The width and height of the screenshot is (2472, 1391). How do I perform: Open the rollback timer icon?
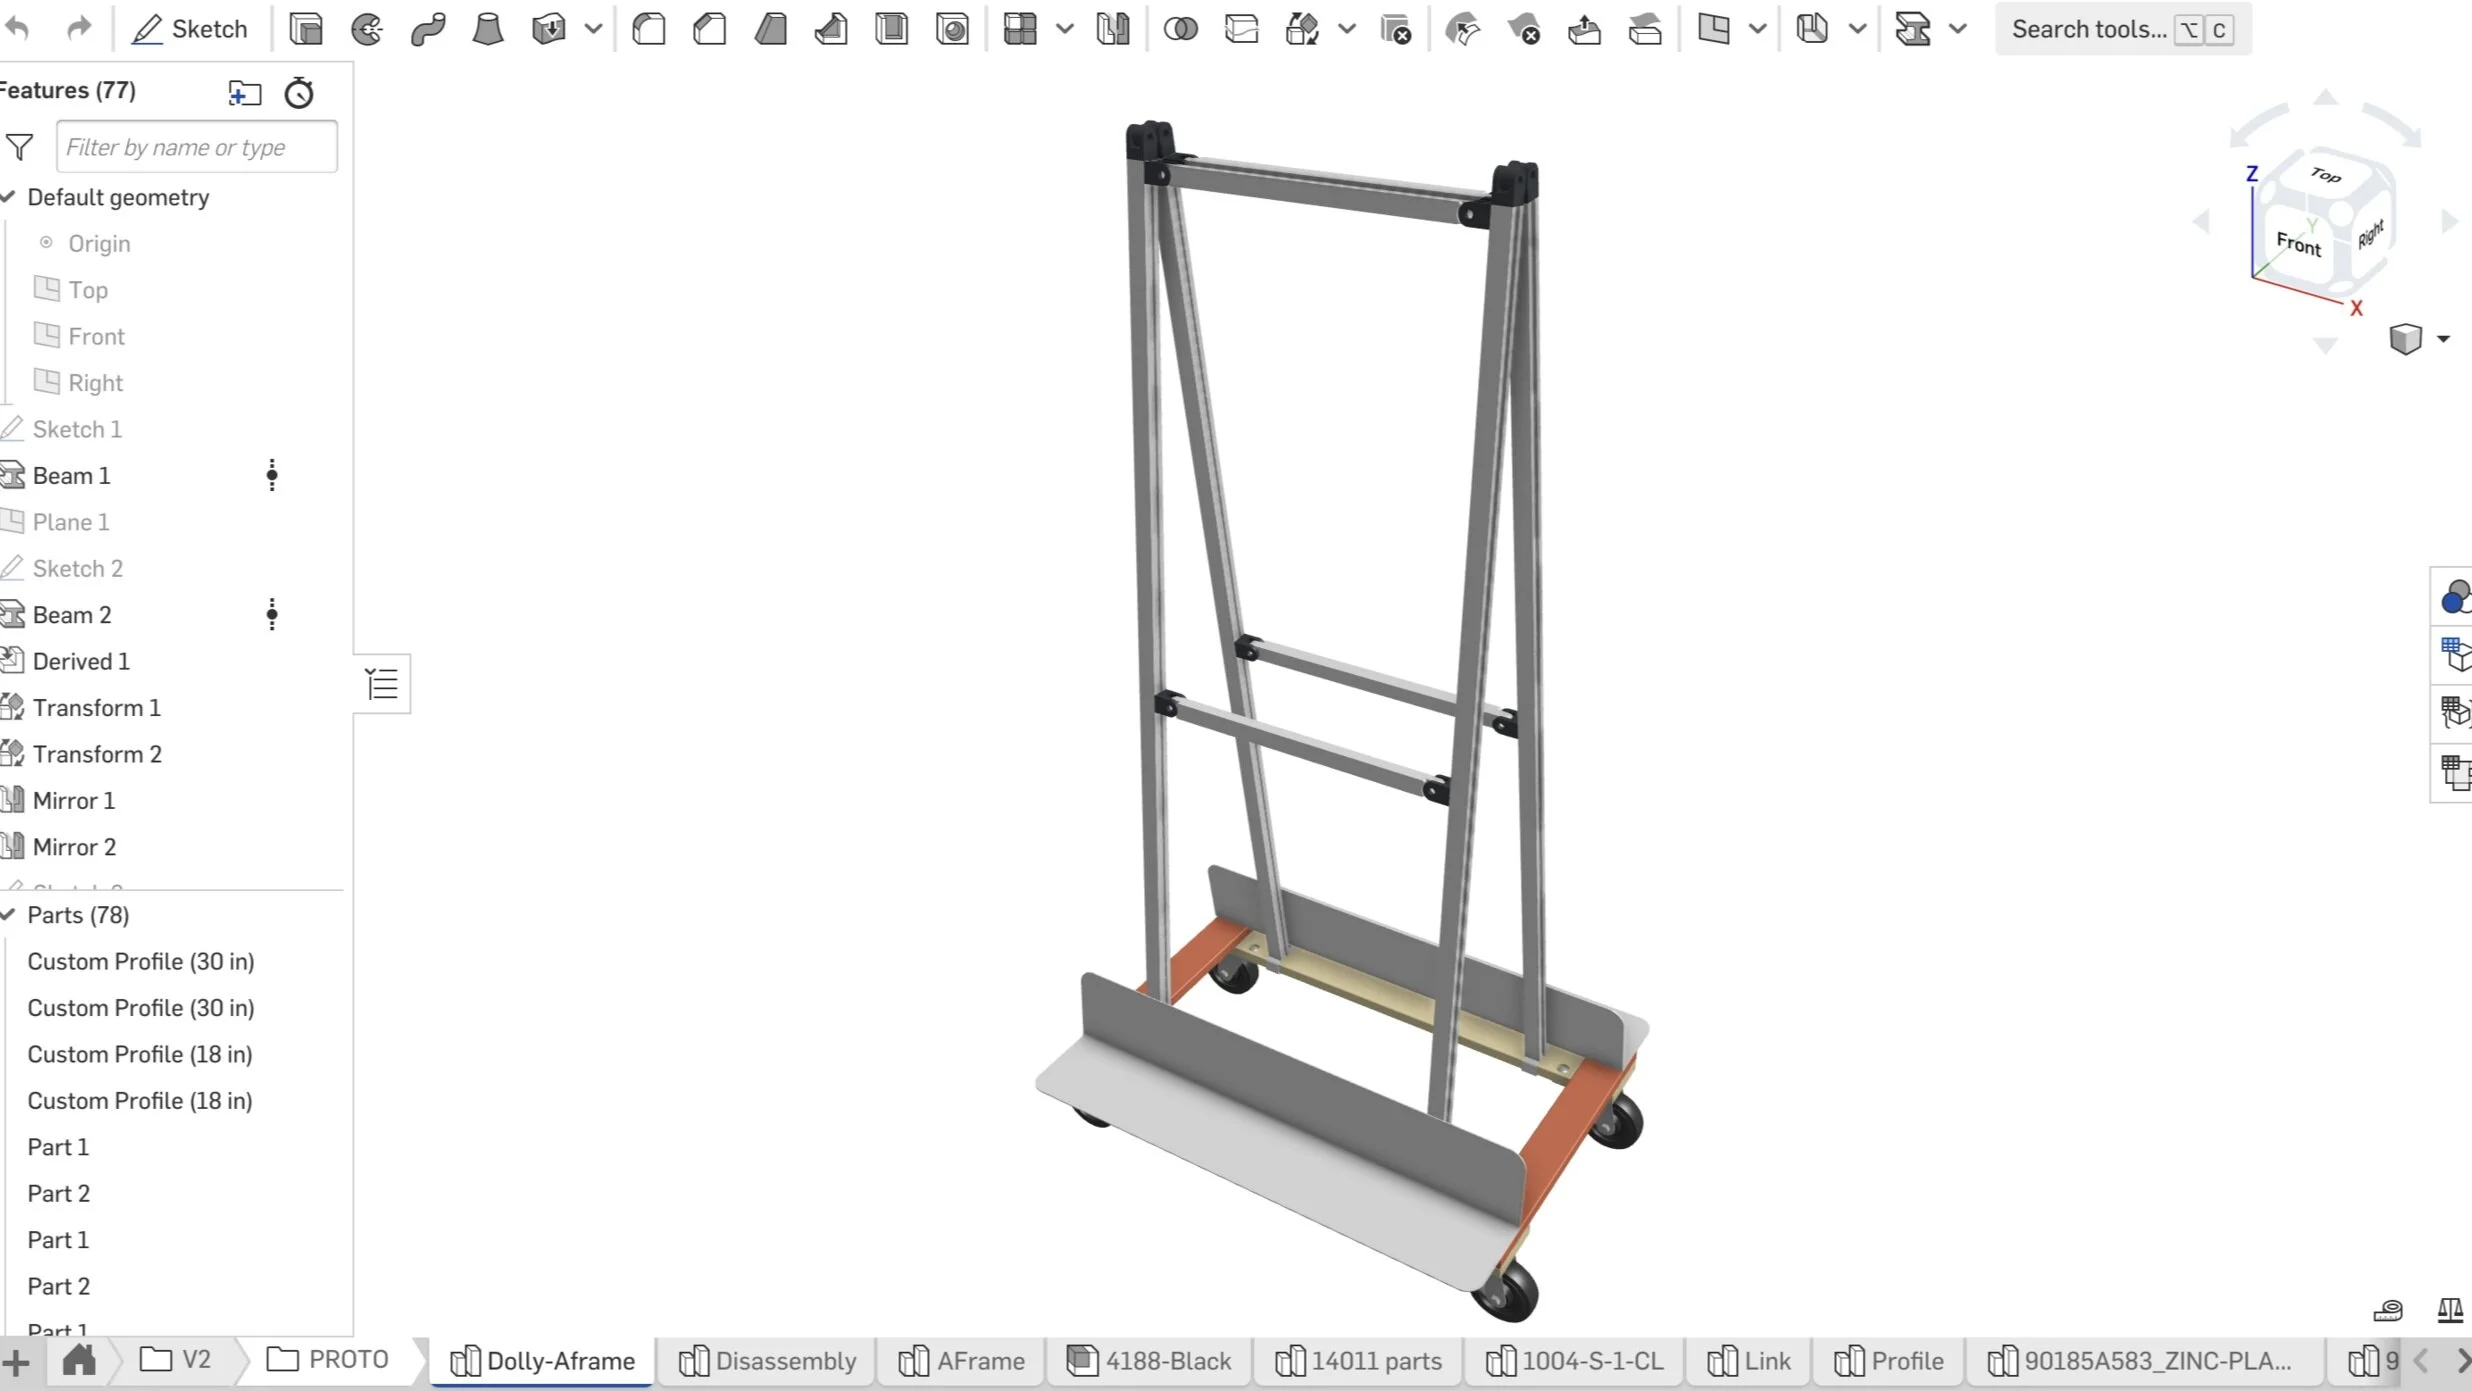click(299, 93)
